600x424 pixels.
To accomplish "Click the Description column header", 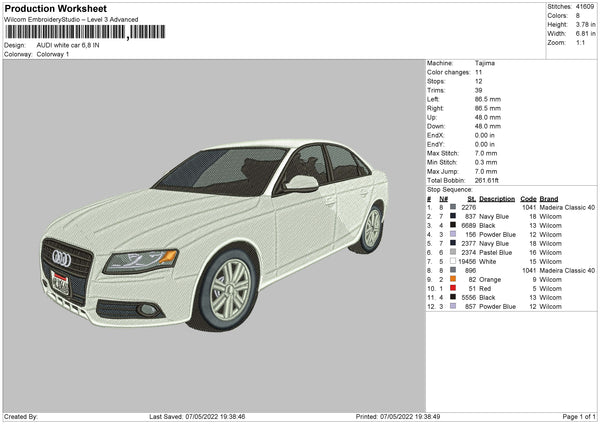I will point(497,198).
